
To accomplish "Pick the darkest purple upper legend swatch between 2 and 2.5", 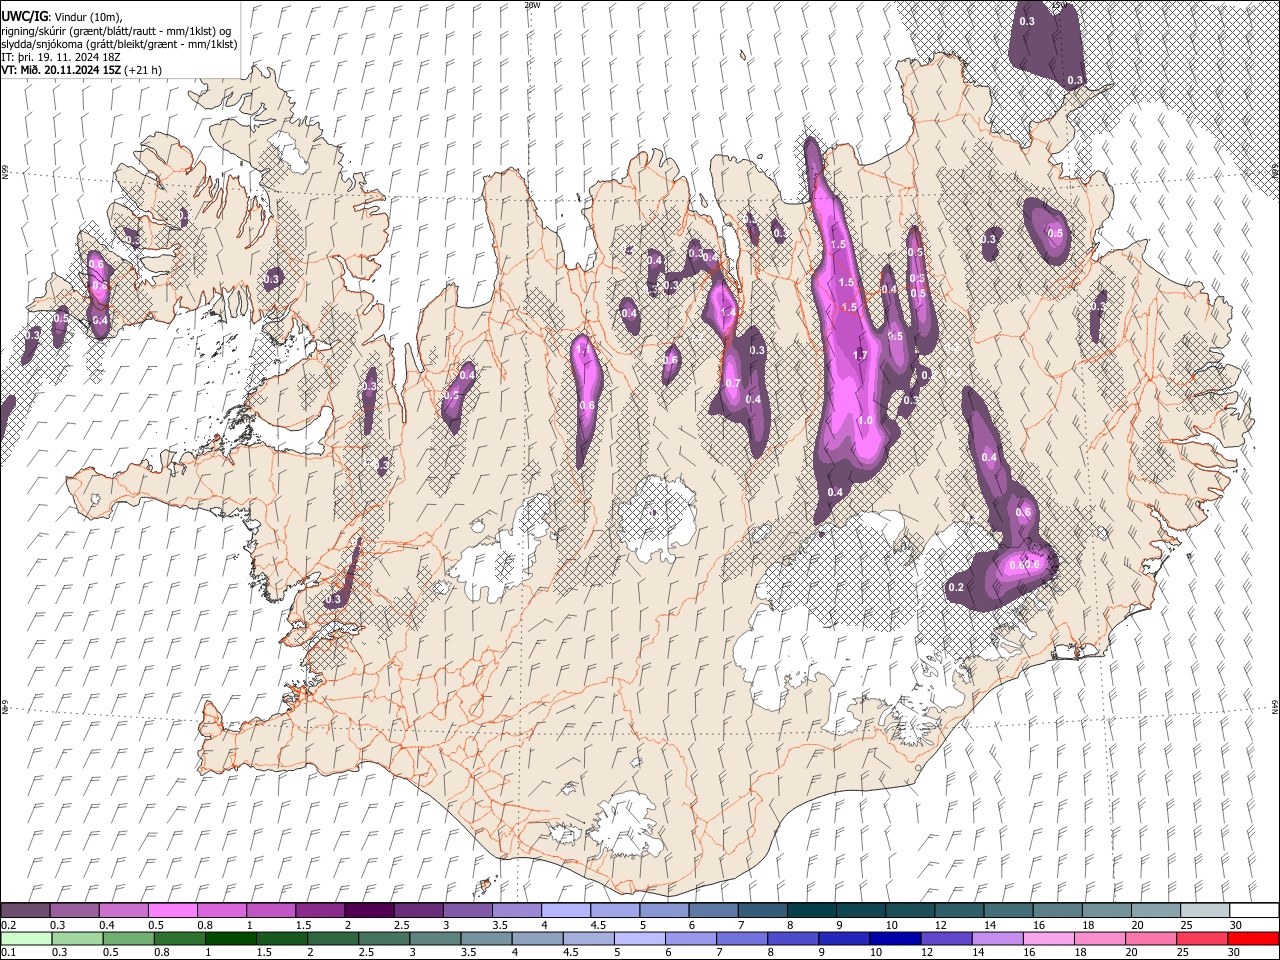I will [370, 911].
